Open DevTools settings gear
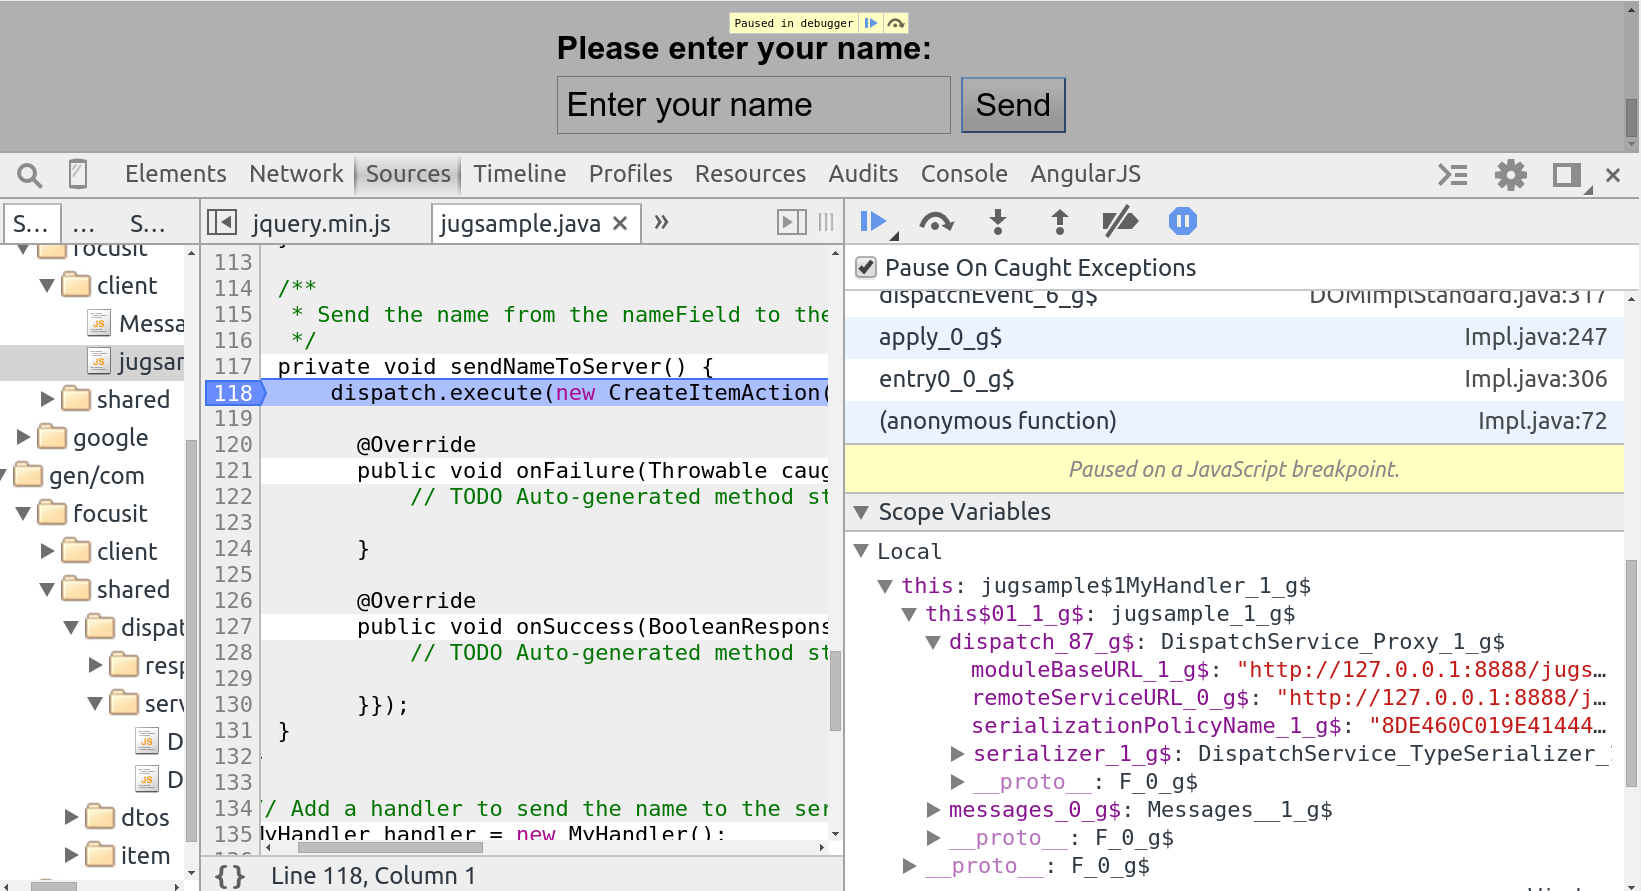The image size is (1641, 891). pyautogui.click(x=1511, y=175)
